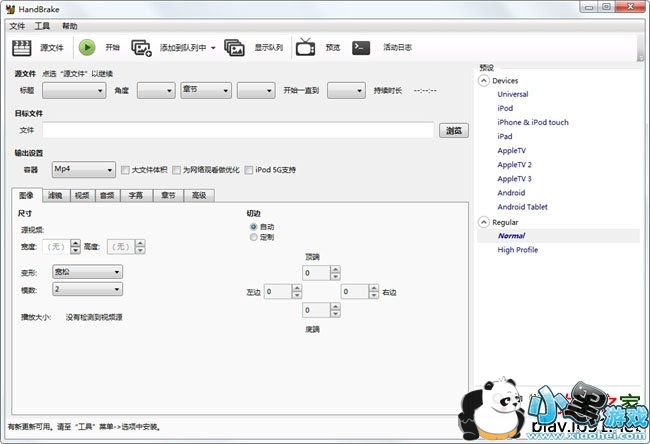Open the 工具 menu

coord(42,26)
